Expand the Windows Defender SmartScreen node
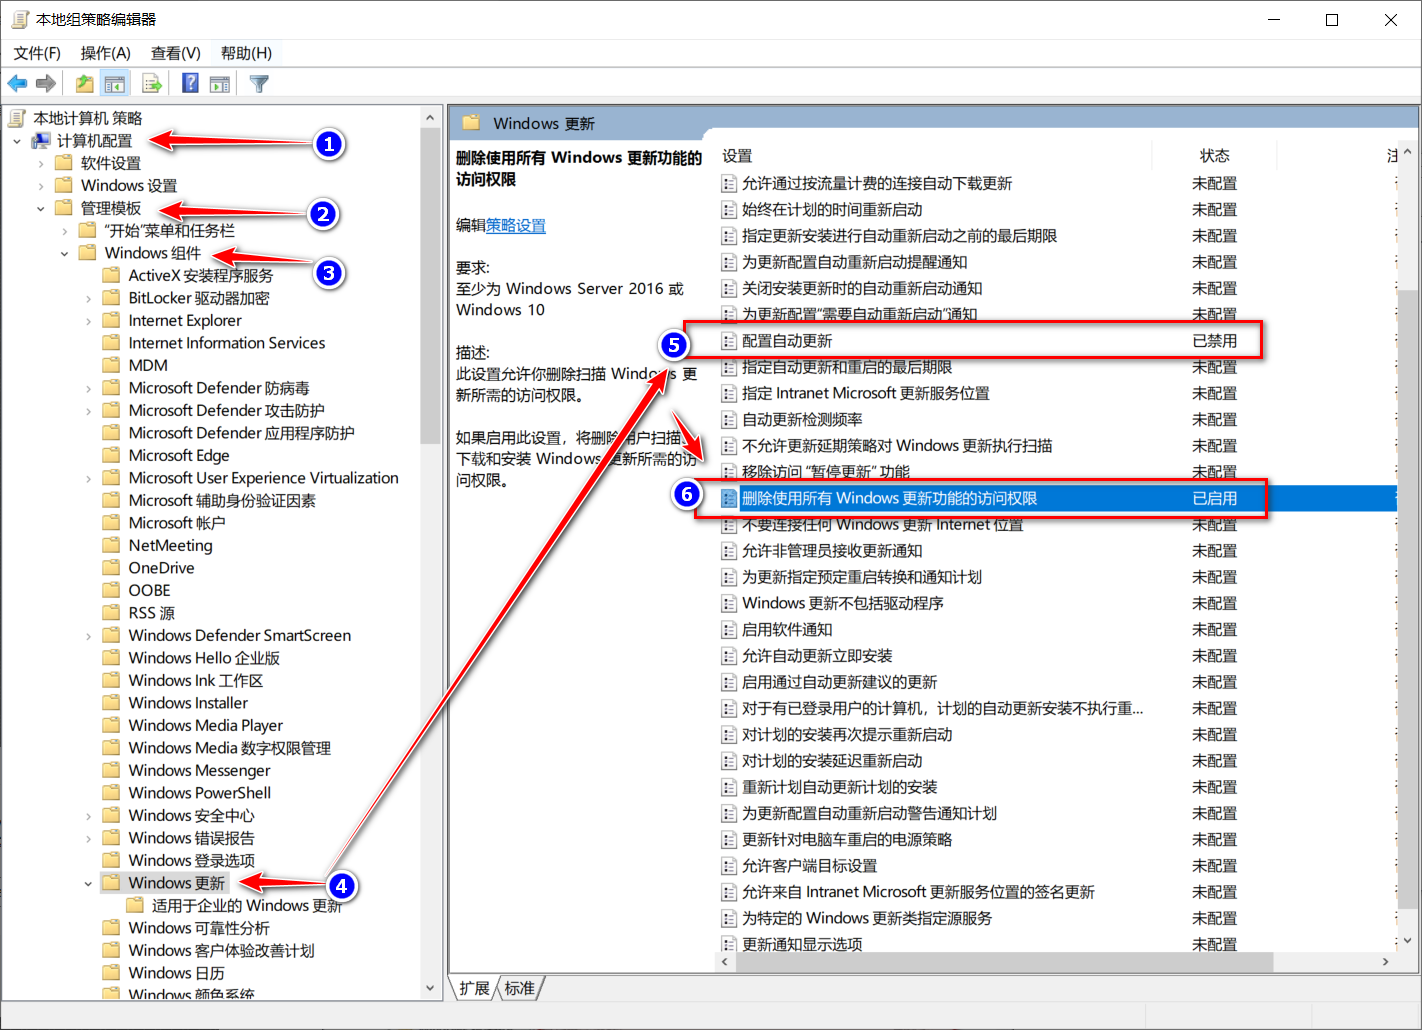1422x1030 pixels. point(89,635)
